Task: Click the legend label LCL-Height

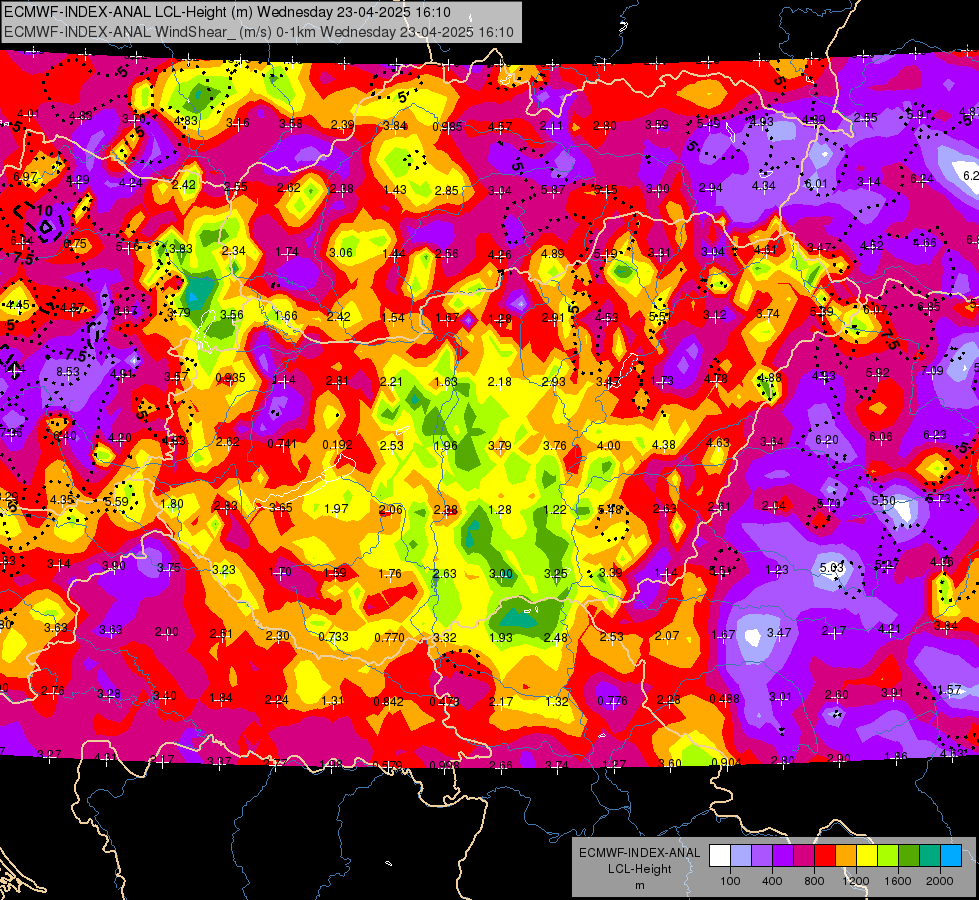Action: [x=639, y=869]
